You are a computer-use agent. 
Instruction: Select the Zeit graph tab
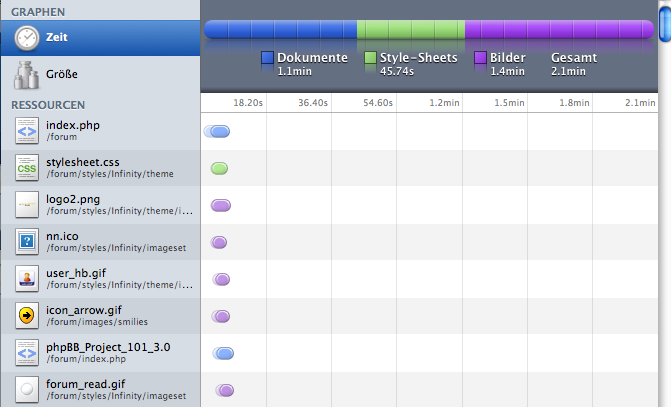pyautogui.click(x=100, y=38)
